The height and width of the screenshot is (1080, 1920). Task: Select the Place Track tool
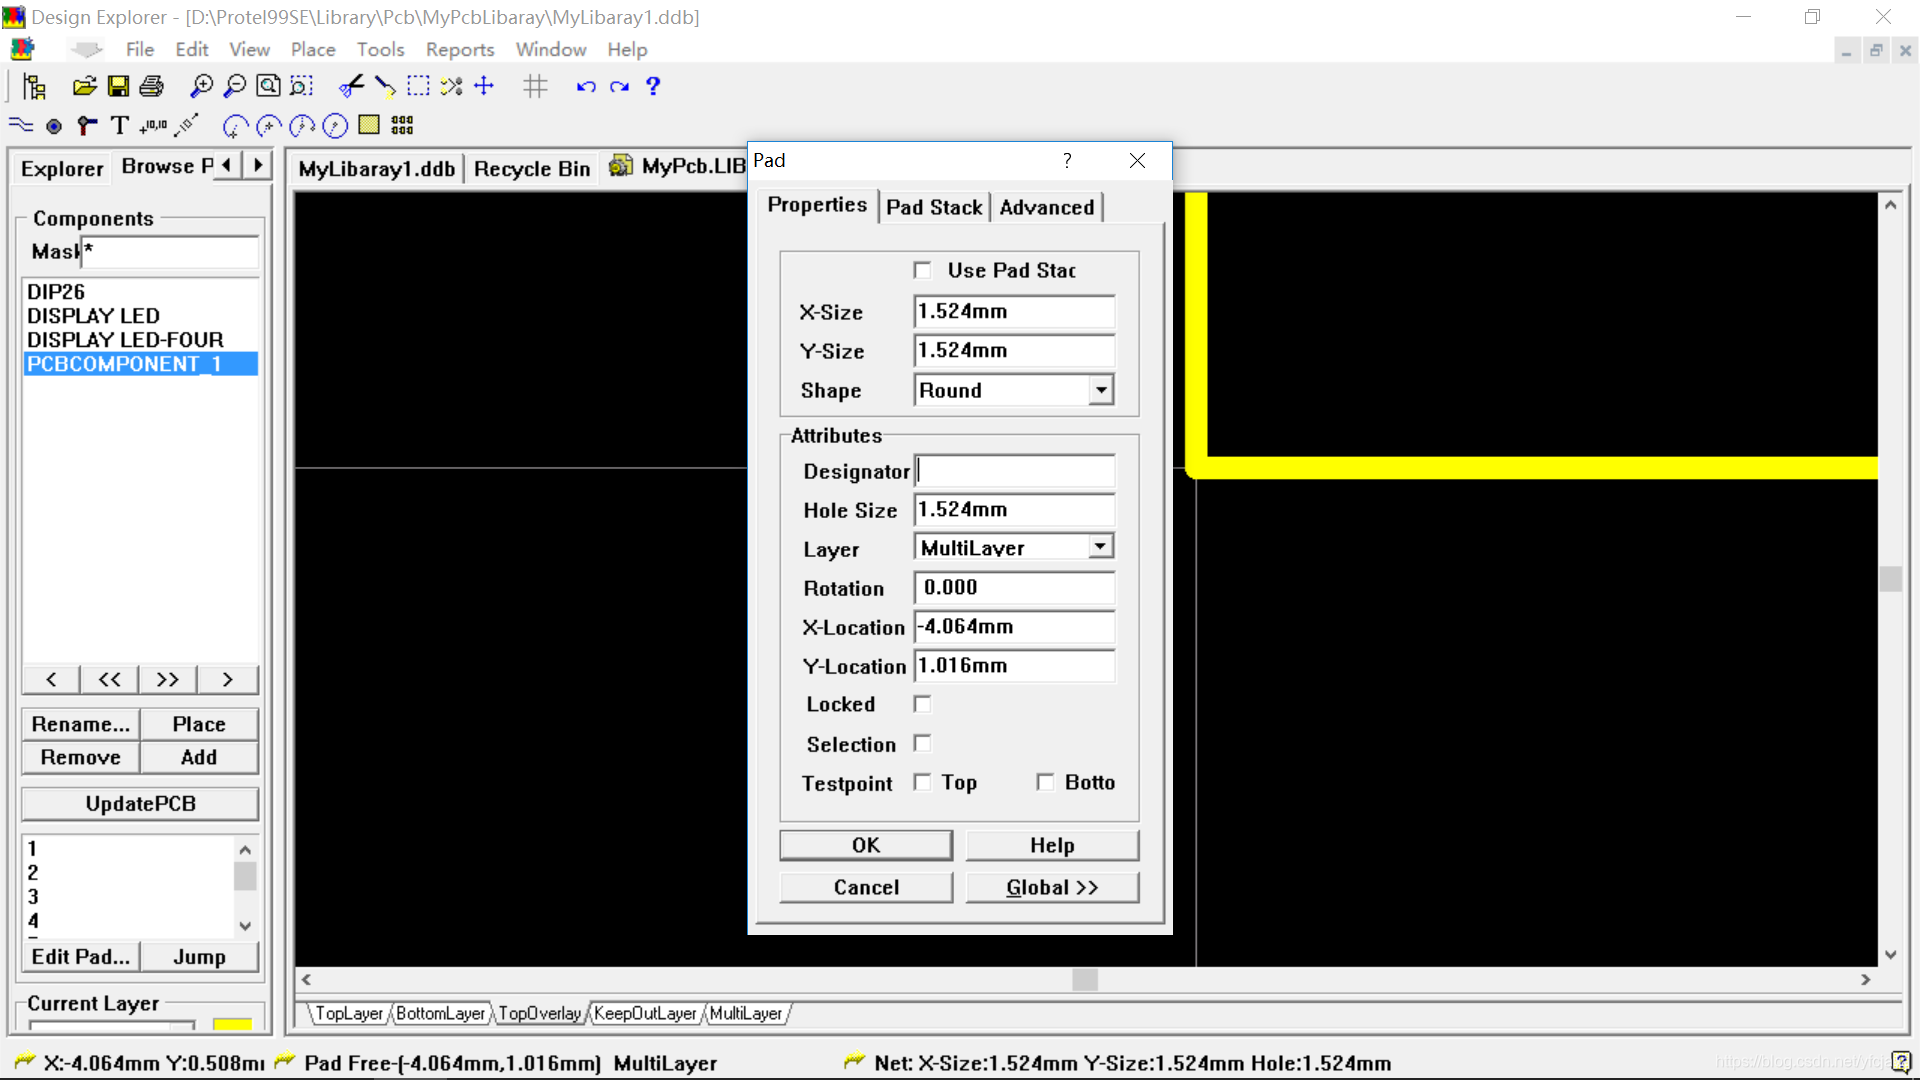point(21,126)
